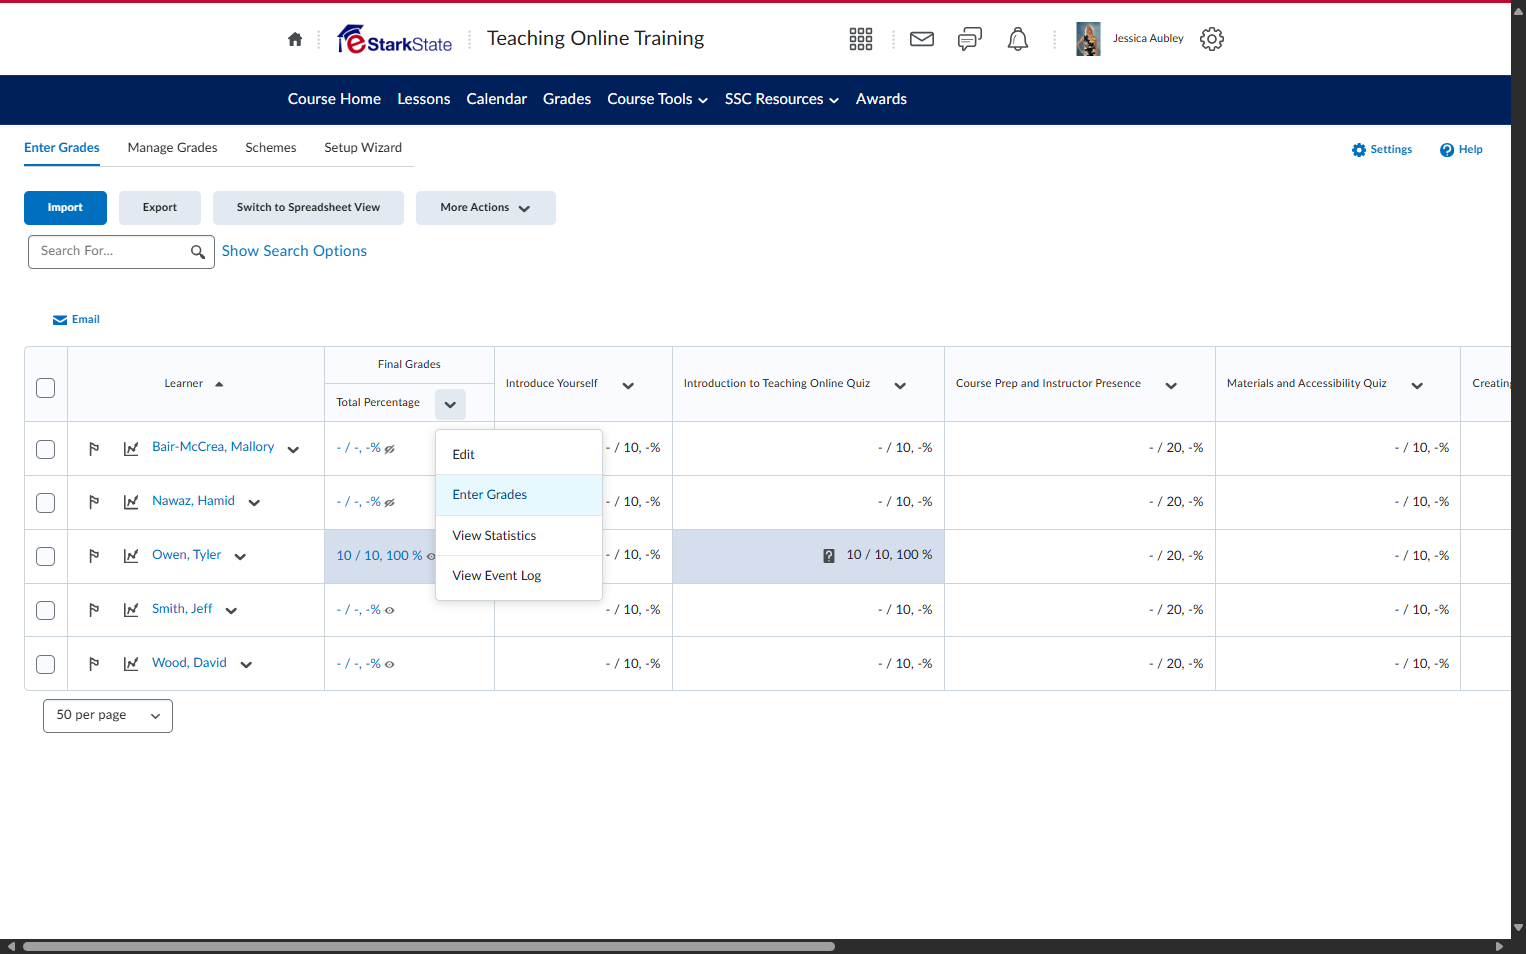Open the 50 per page selector
Screen dimensions: 1526x954
point(108,716)
